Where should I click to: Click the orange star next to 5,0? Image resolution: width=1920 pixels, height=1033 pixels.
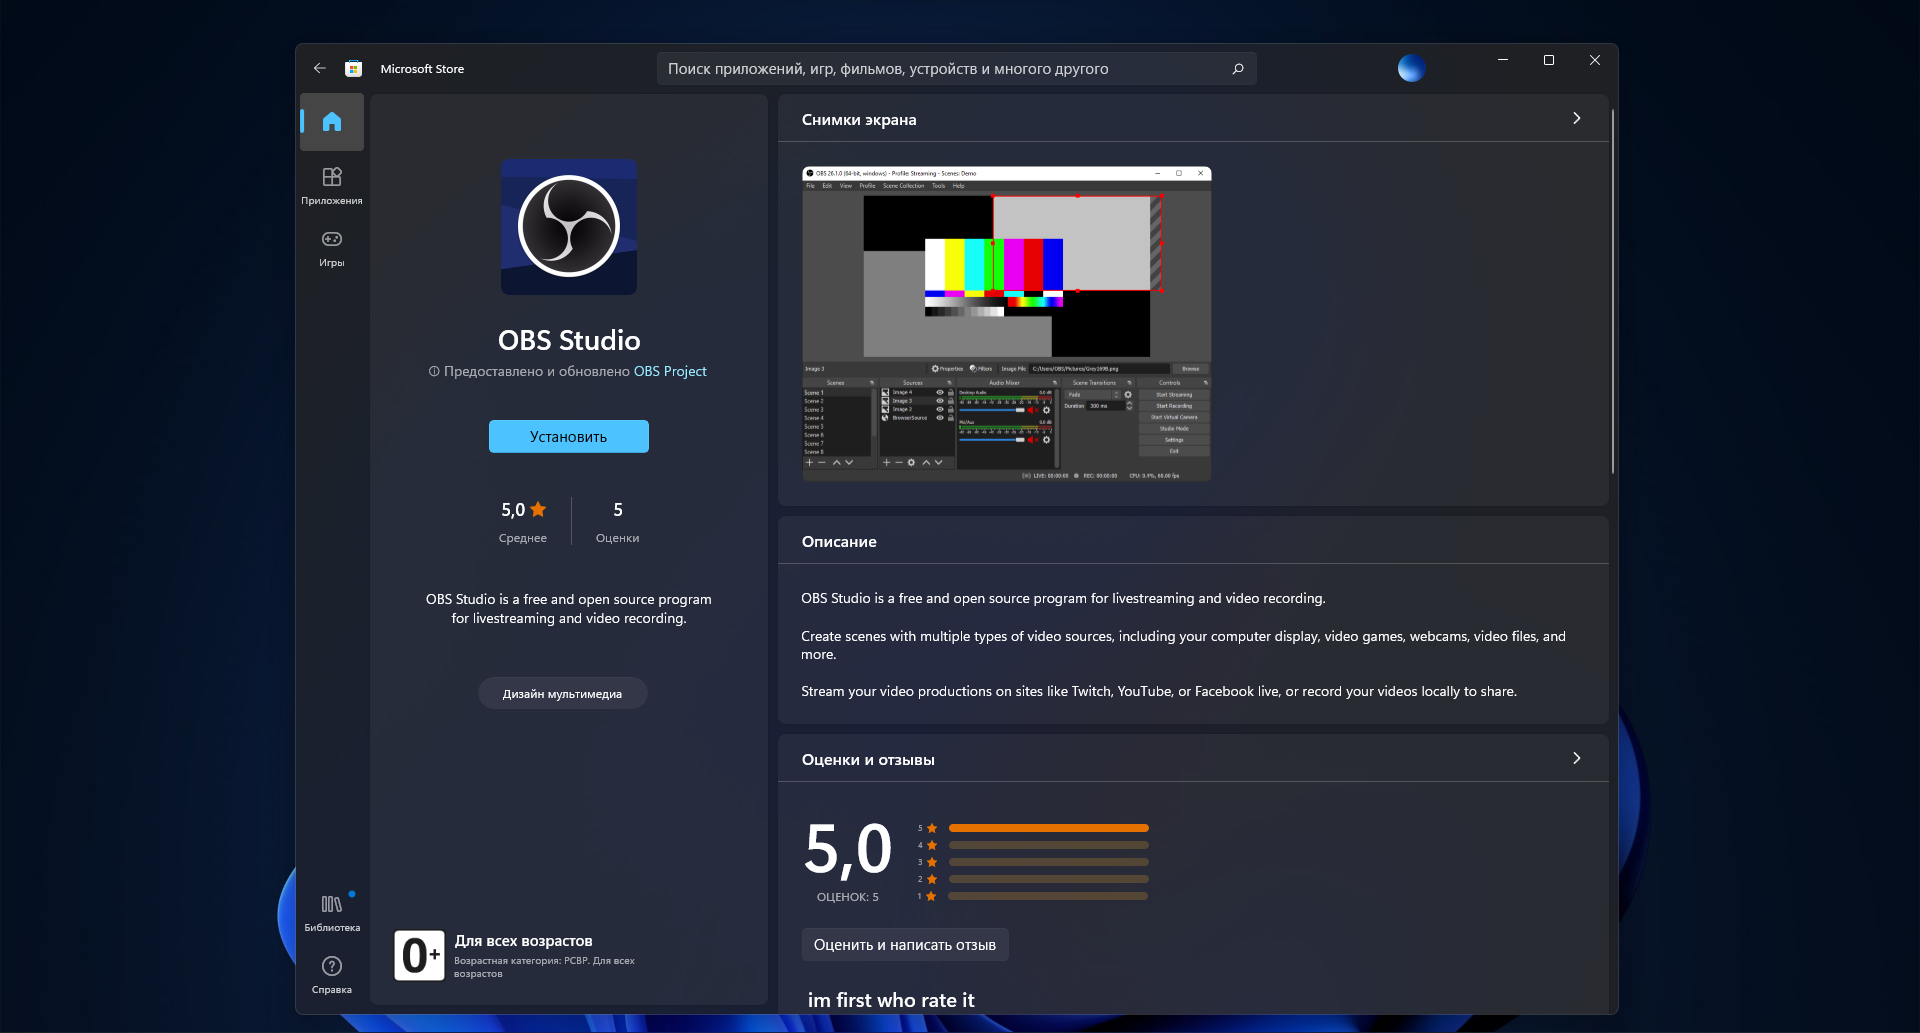[538, 509]
